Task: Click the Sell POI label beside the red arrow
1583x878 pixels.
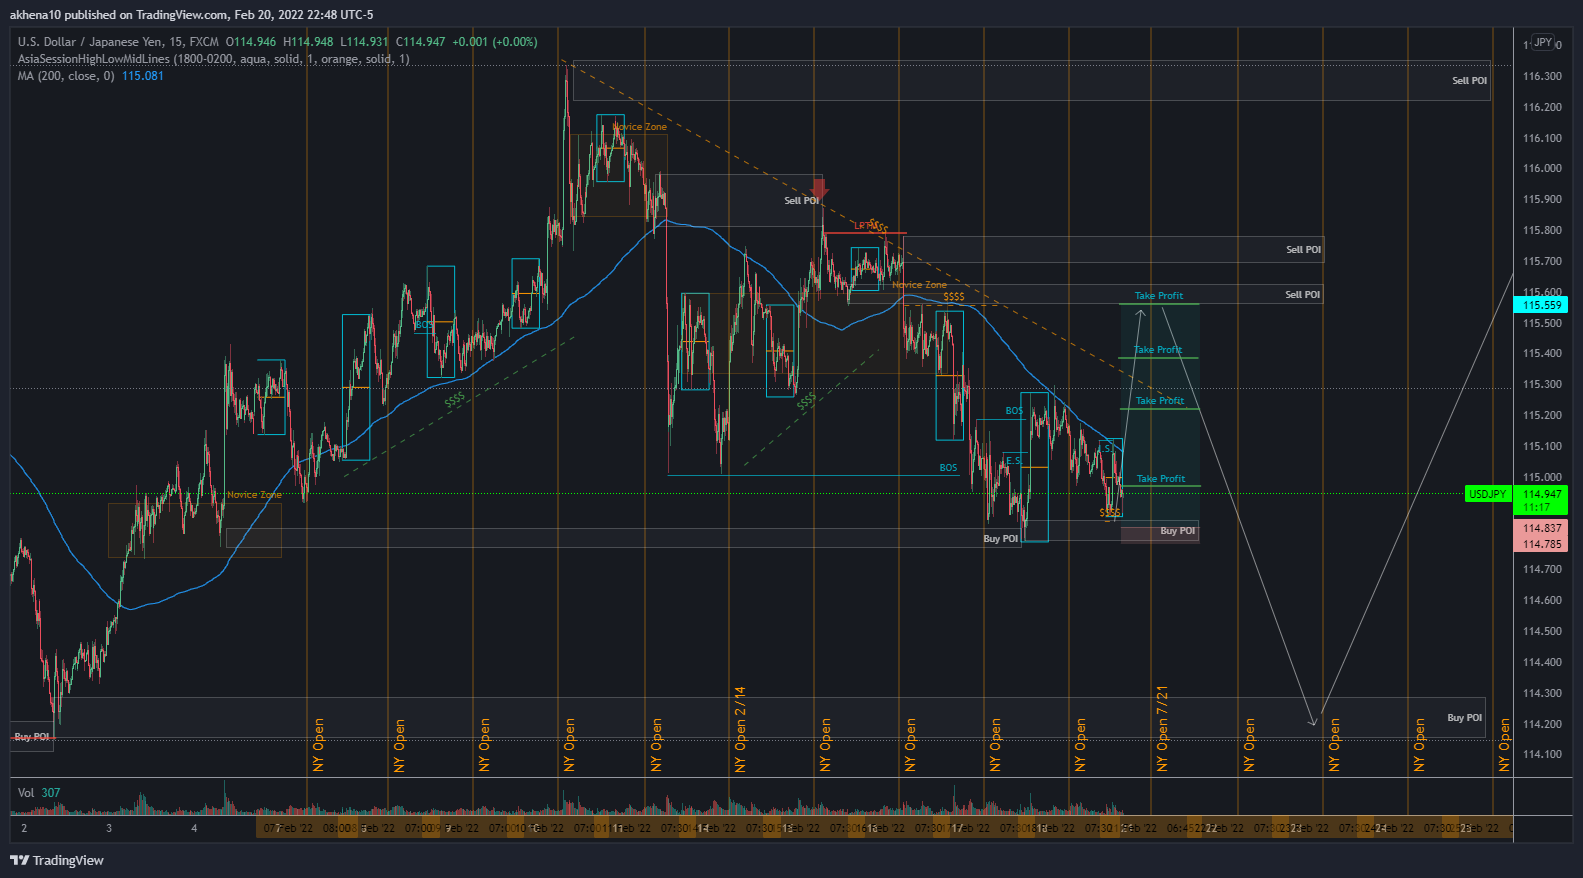Action: click(801, 201)
